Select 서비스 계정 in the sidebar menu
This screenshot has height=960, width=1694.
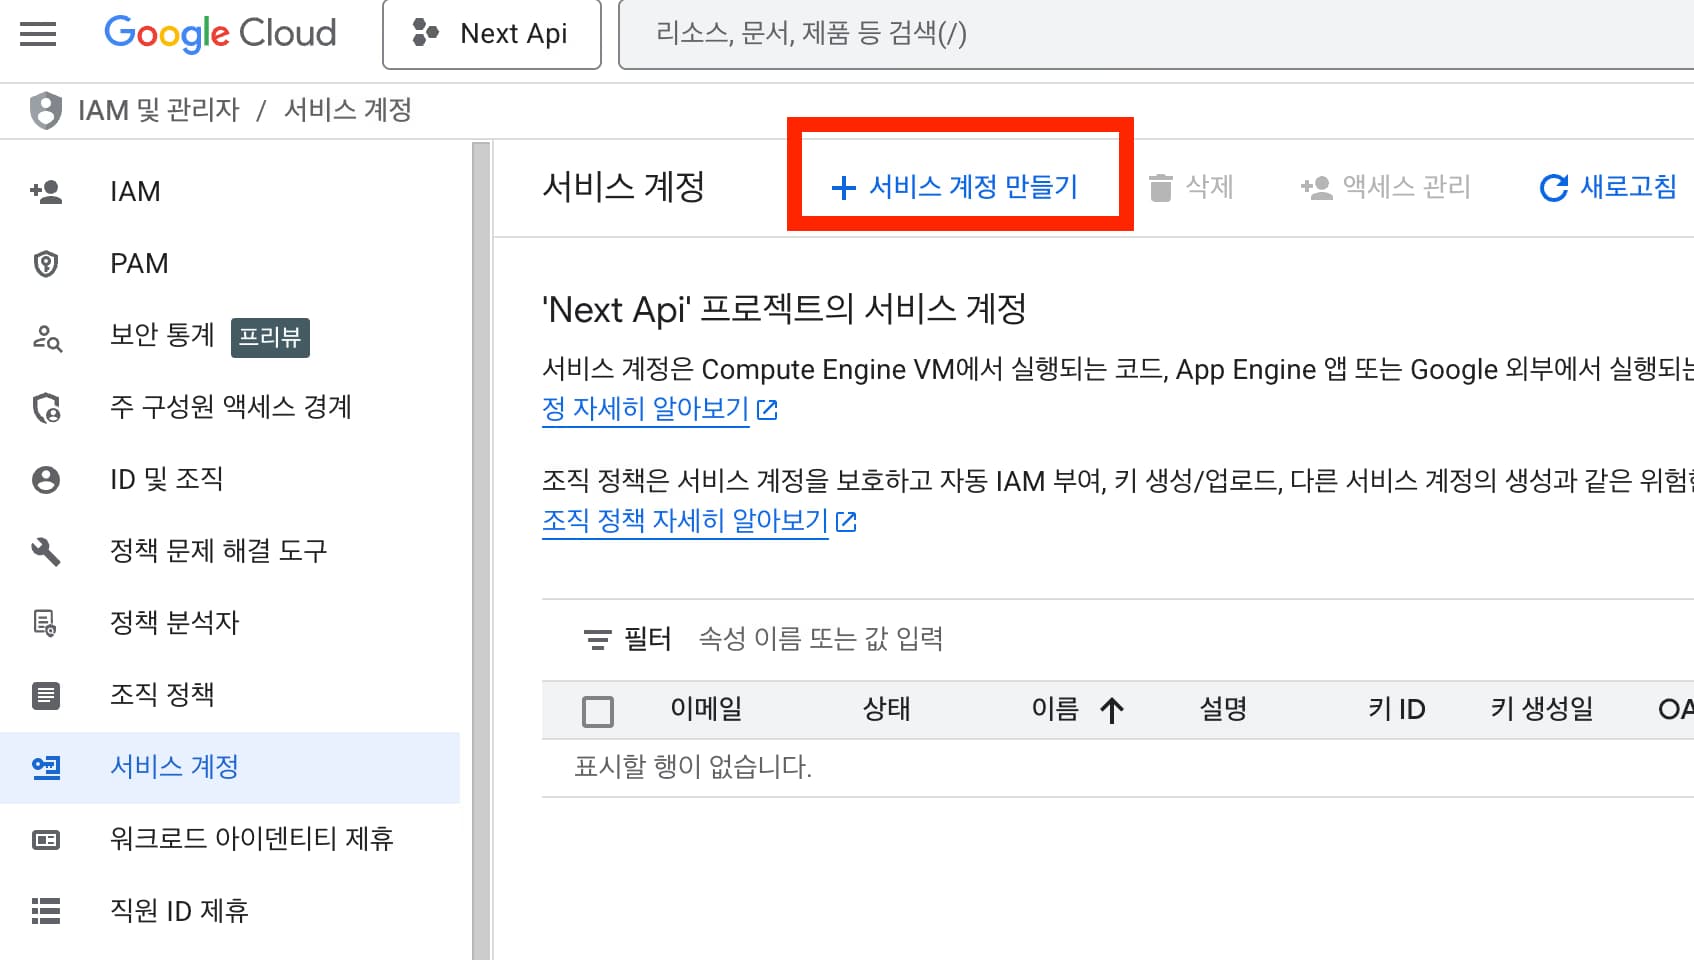(x=174, y=767)
